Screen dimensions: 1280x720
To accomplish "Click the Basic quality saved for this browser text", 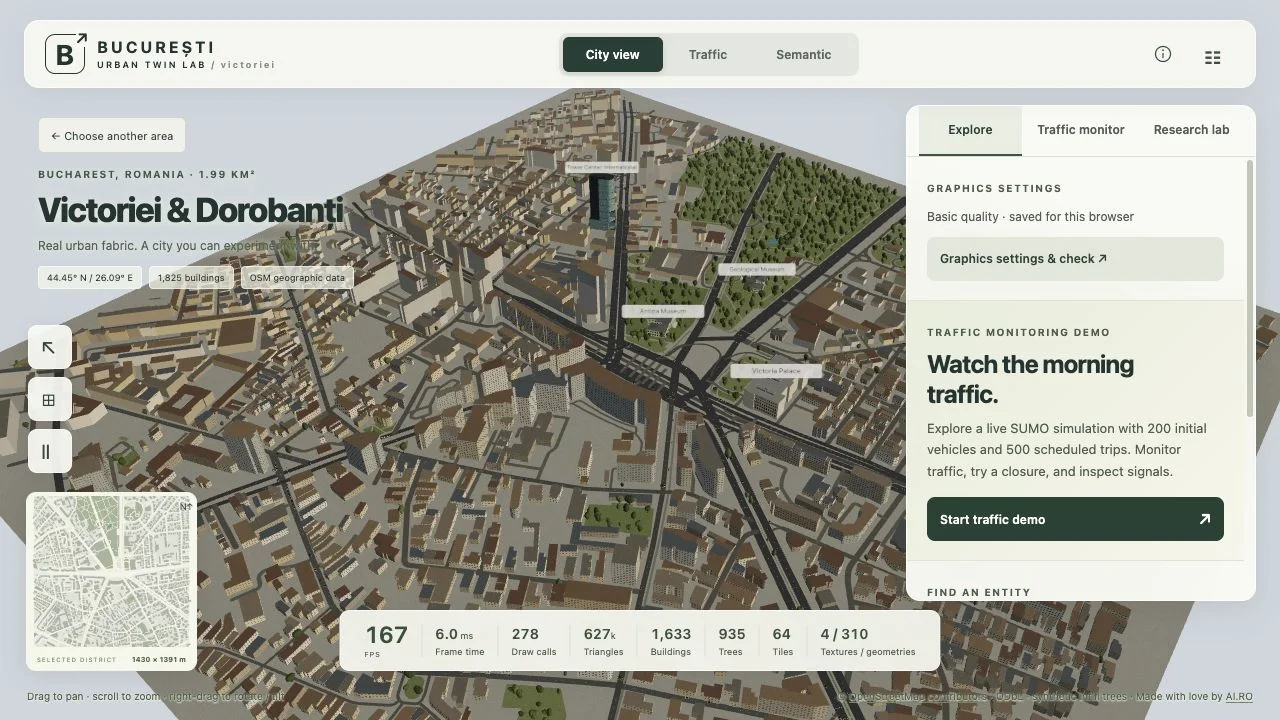I will click(1030, 217).
